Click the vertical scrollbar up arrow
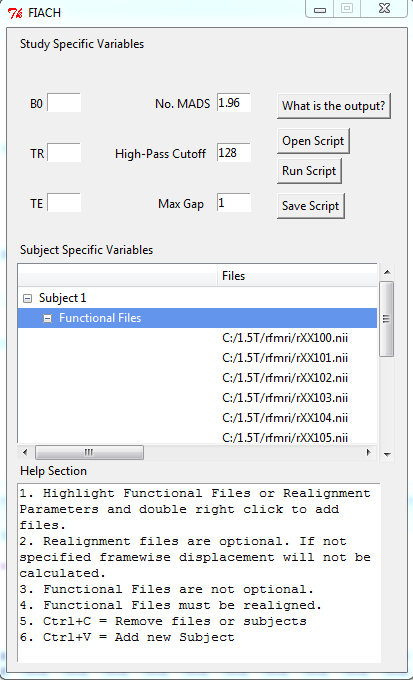Viewport: 413px width, 680px height. (388, 272)
